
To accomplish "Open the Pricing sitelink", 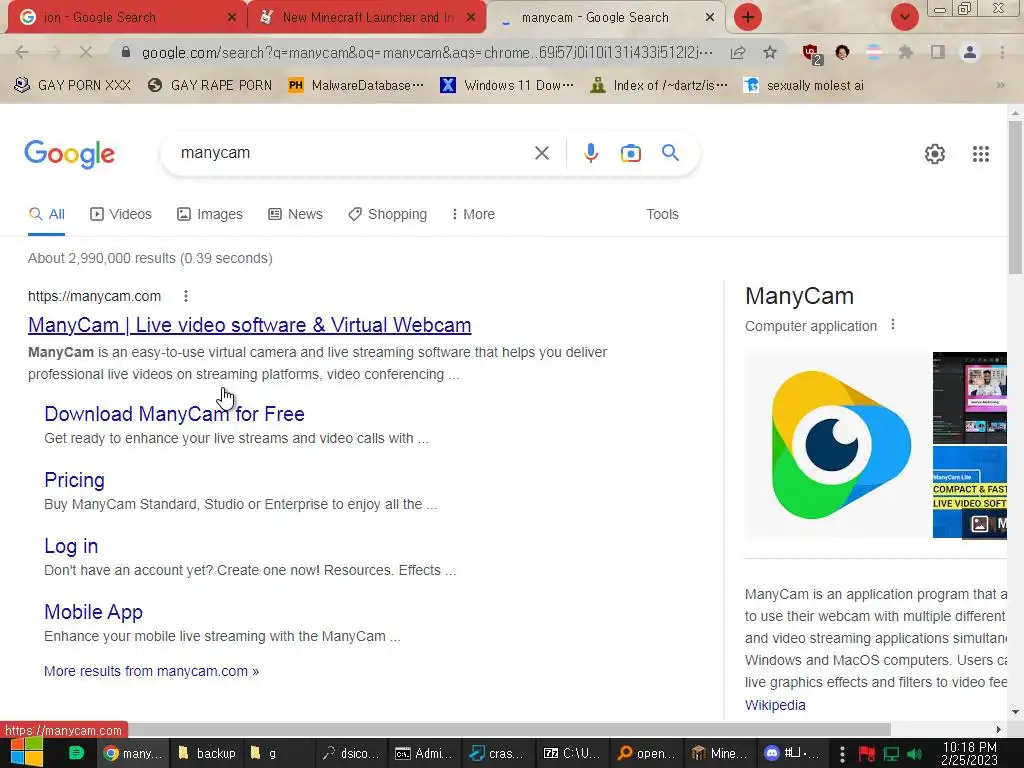I will (x=74, y=480).
